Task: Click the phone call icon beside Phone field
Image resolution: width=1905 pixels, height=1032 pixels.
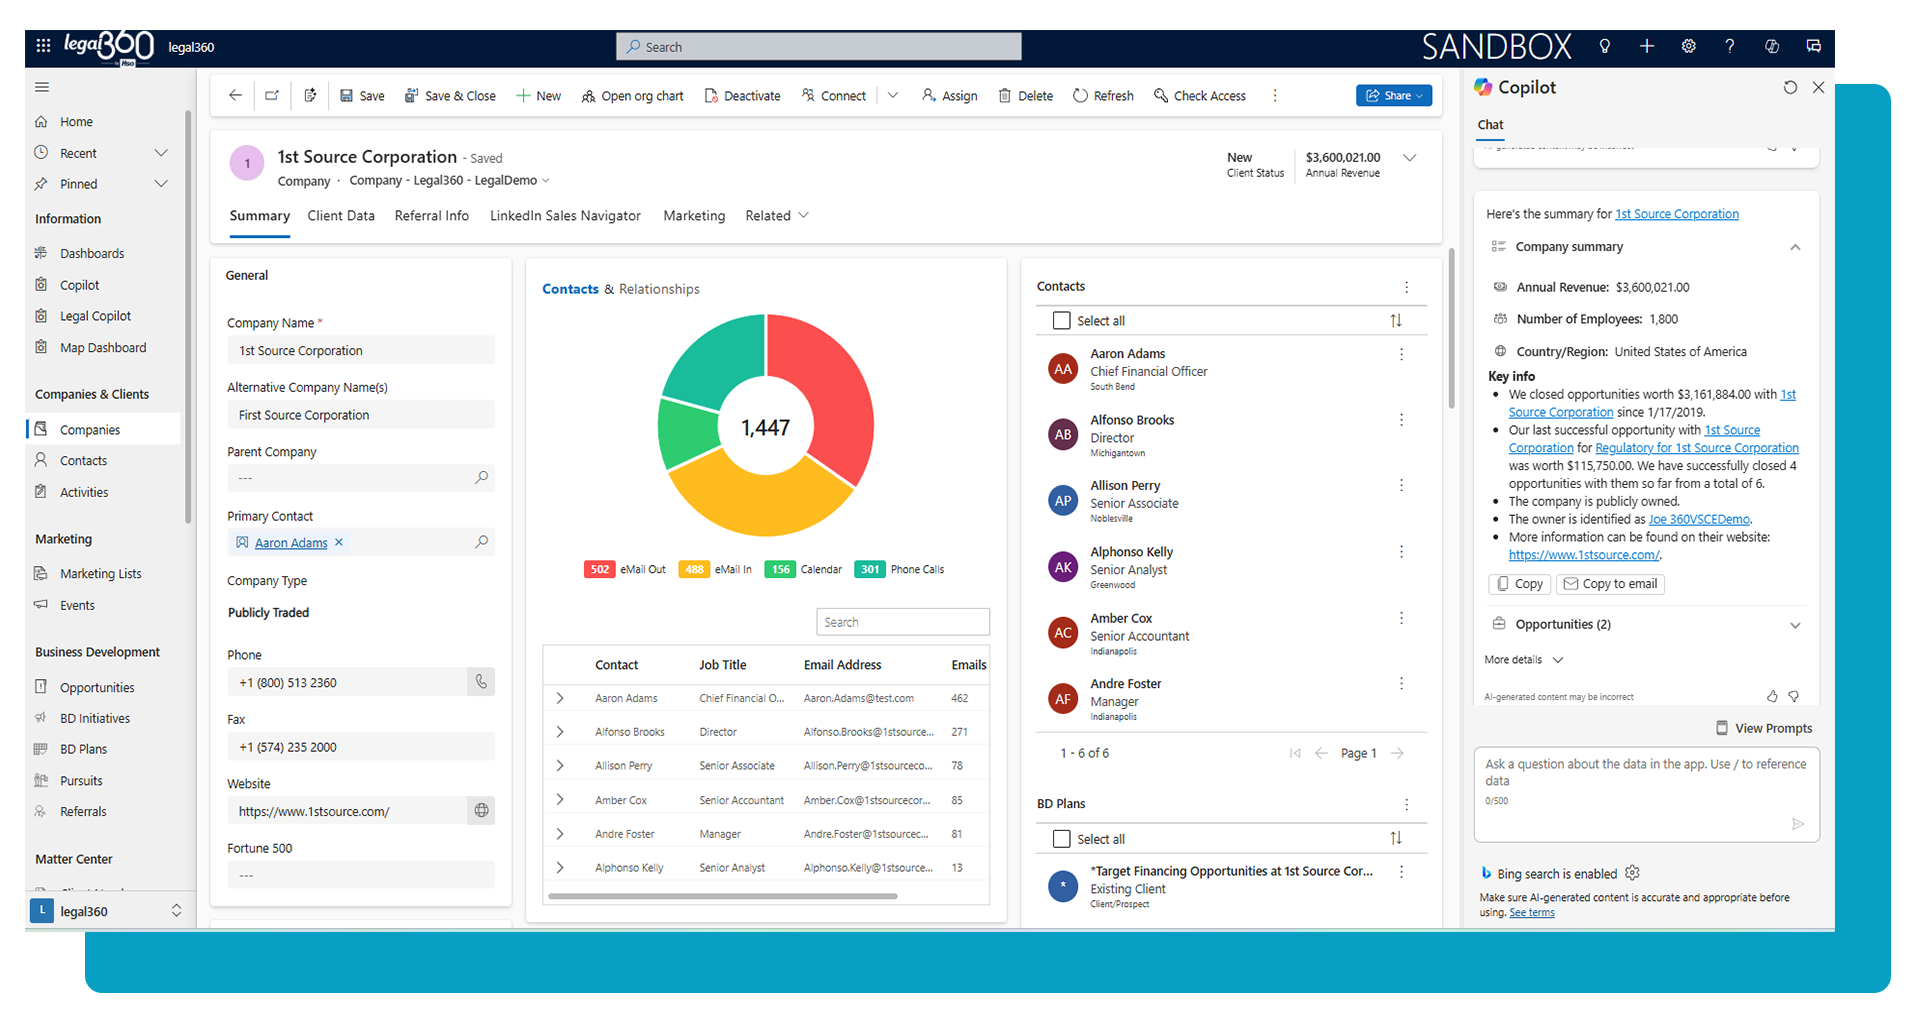Action: click(481, 682)
